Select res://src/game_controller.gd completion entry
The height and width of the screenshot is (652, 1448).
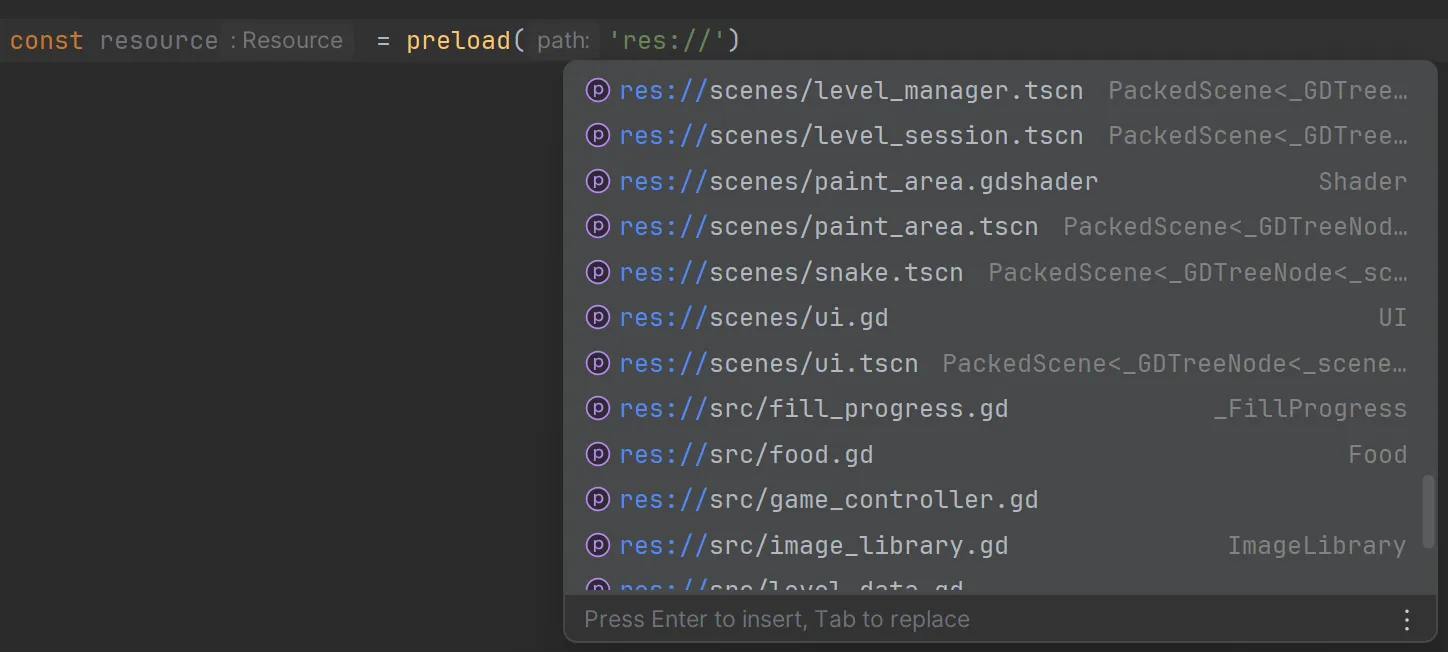[995, 499]
